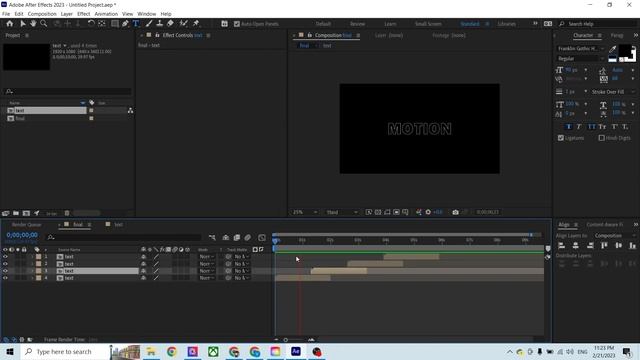Open the composition mini-flowchart icon in timeline
640x360 pixels.
212,238
